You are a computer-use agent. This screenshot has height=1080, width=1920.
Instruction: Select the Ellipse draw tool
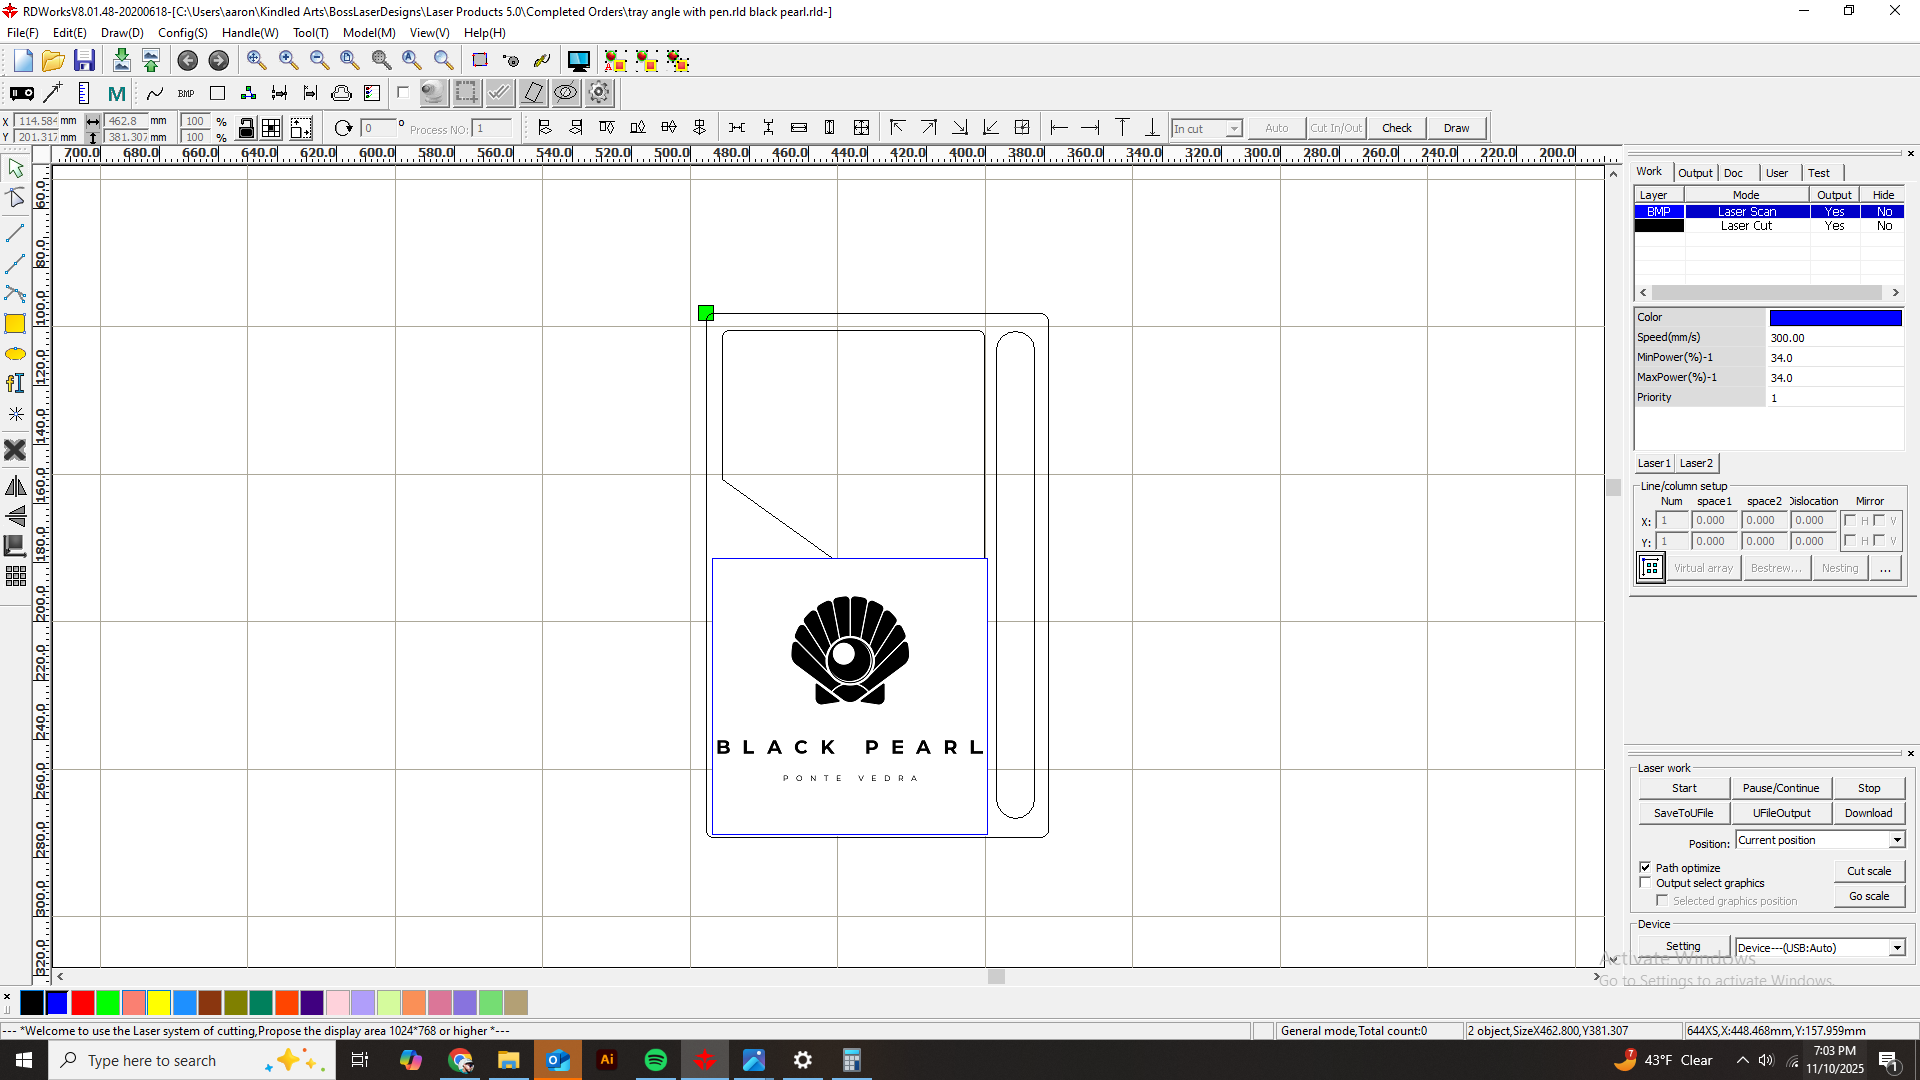point(15,354)
